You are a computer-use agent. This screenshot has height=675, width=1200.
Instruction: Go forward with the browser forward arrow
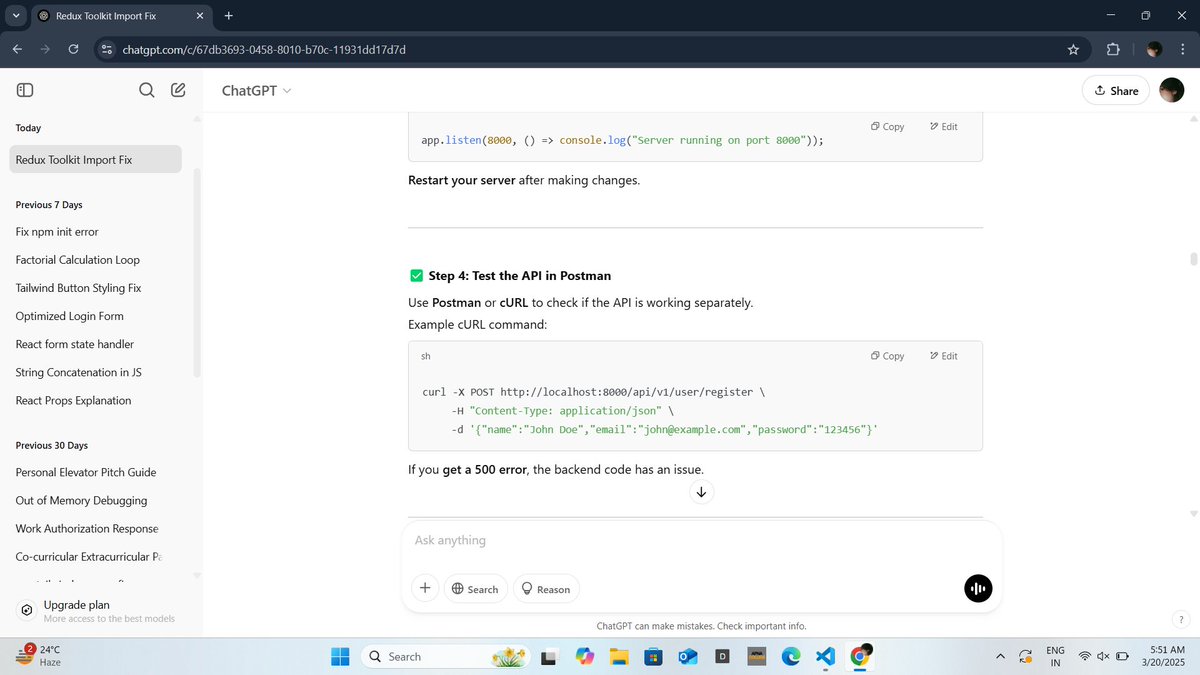click(45, 49)
